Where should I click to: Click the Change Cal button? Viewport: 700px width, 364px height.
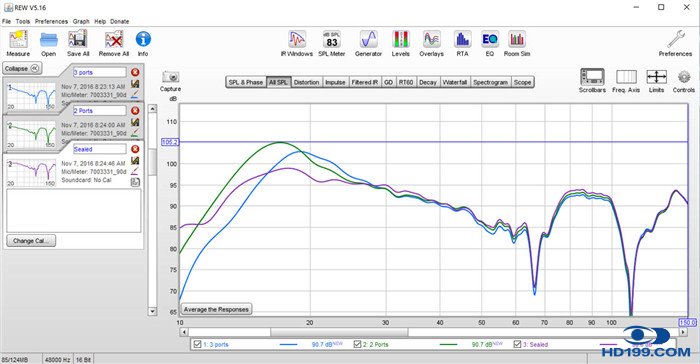pos(31,241)
